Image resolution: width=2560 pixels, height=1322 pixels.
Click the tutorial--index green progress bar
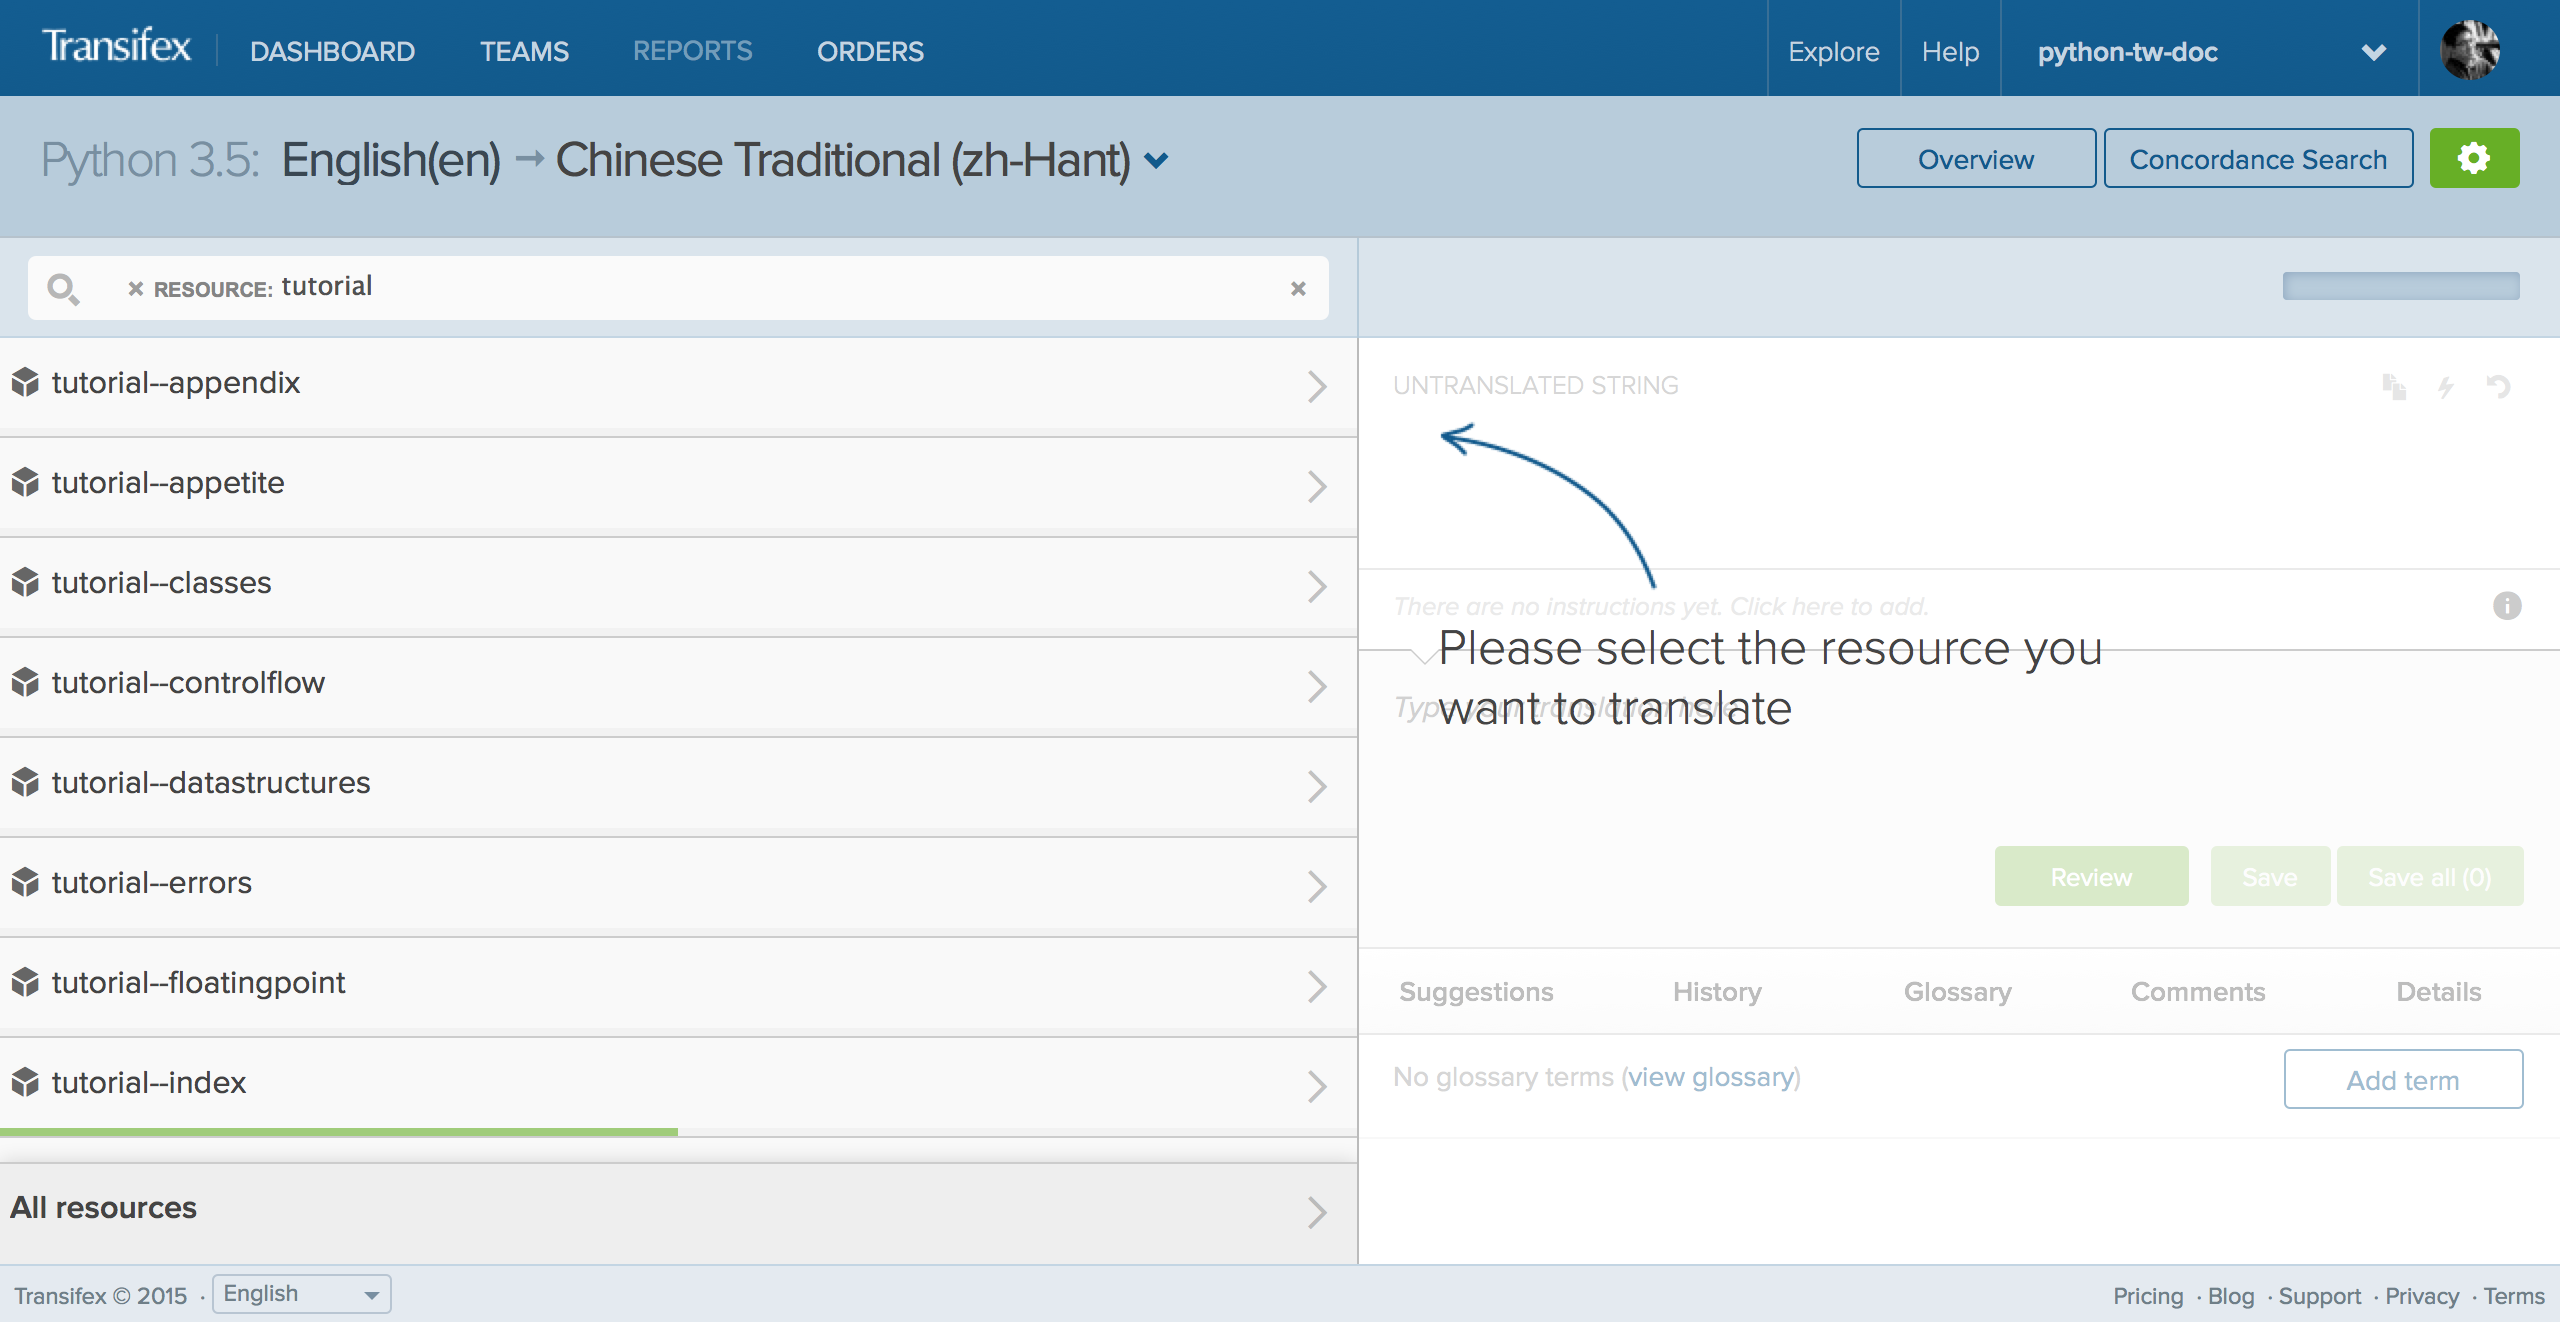[339, 1132]
